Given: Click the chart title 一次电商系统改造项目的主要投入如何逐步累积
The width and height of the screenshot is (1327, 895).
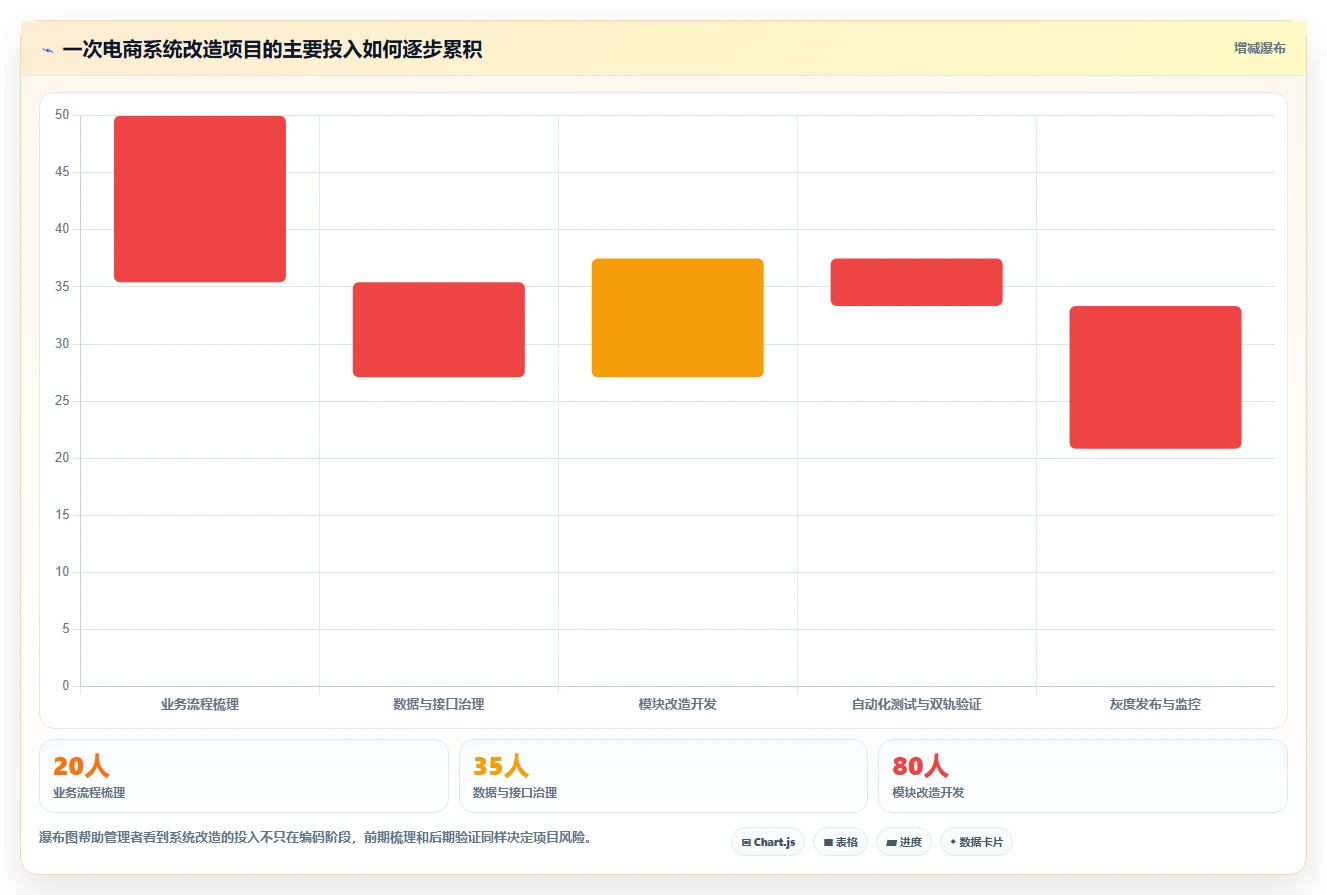Looking at the screenshot, I should [272, 49].
